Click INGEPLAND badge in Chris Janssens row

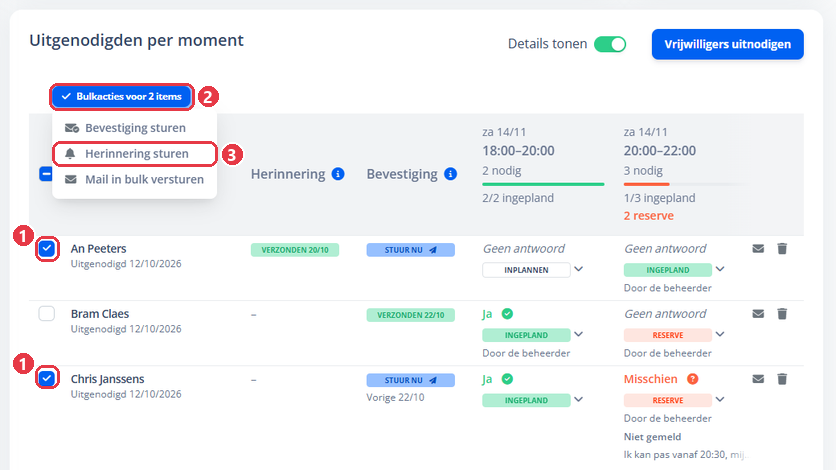526,400
